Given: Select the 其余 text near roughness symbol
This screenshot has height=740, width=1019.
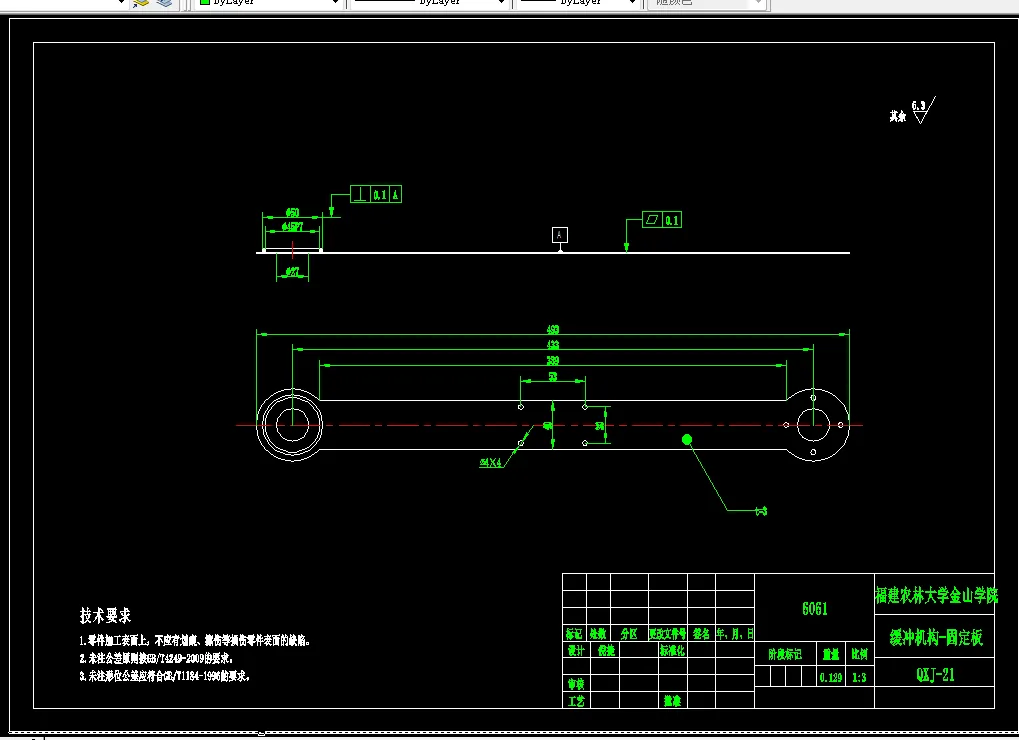Looking at the screenshot, I should (x=897, y=116).
